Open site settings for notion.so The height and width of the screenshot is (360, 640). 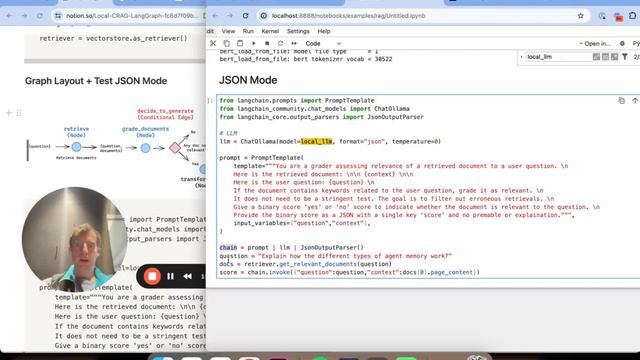(x=58, y=16)
